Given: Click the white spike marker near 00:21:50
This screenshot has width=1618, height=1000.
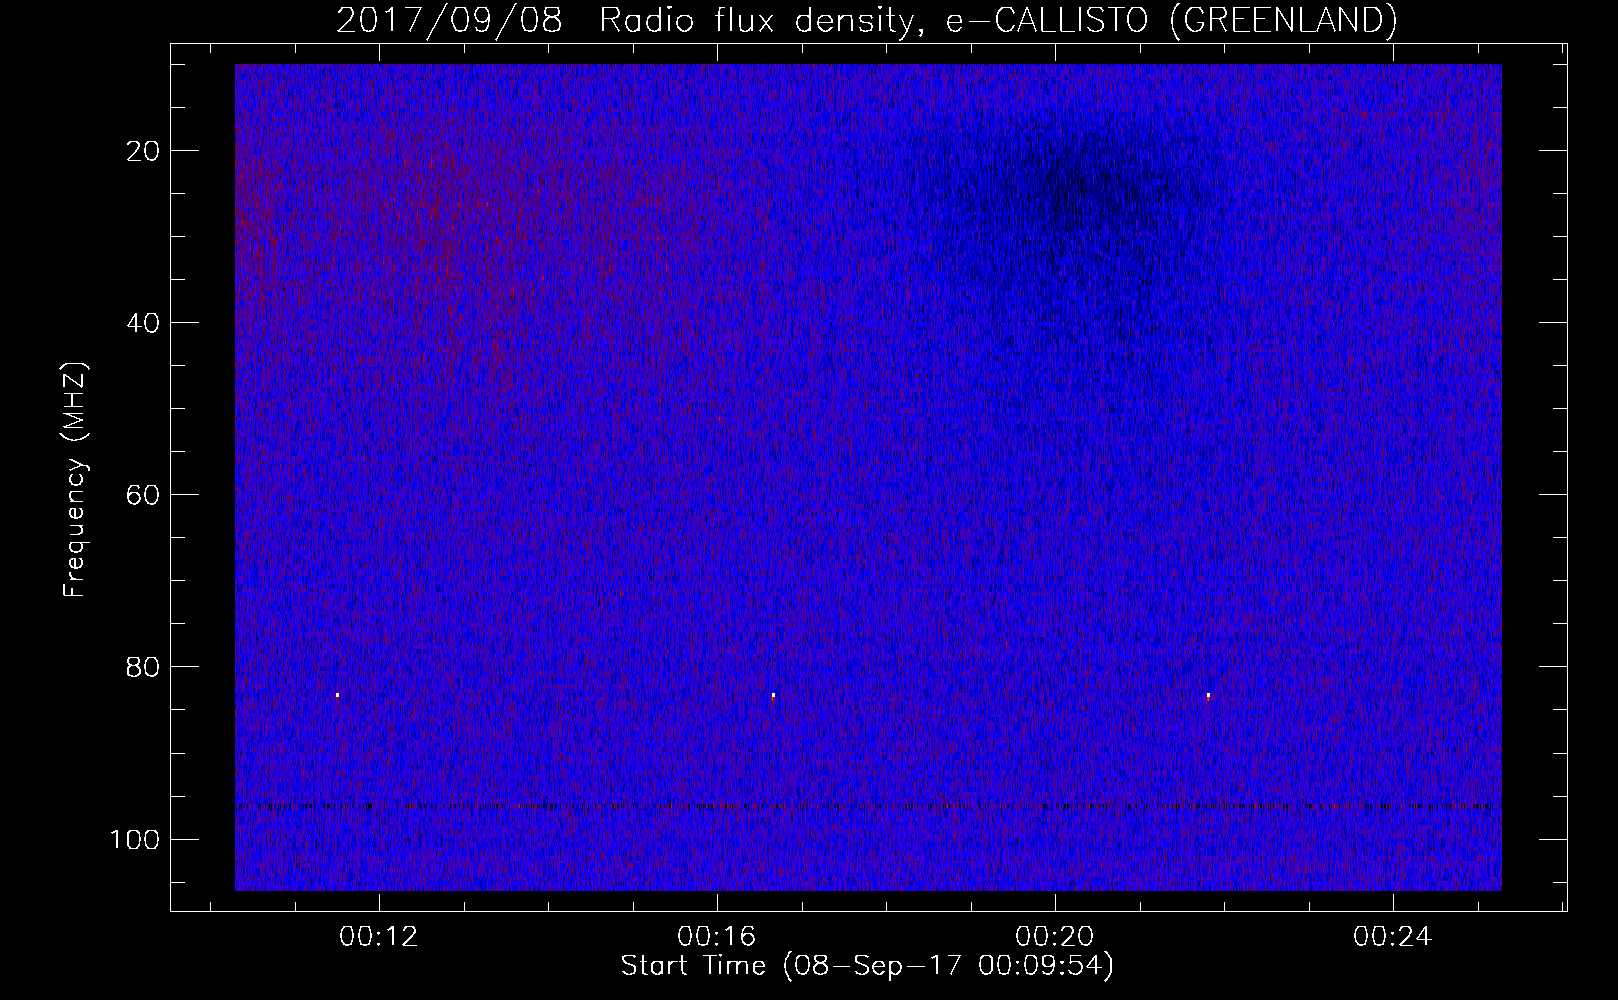Looking at the screenshot, I should click(x=1208, y=695).
